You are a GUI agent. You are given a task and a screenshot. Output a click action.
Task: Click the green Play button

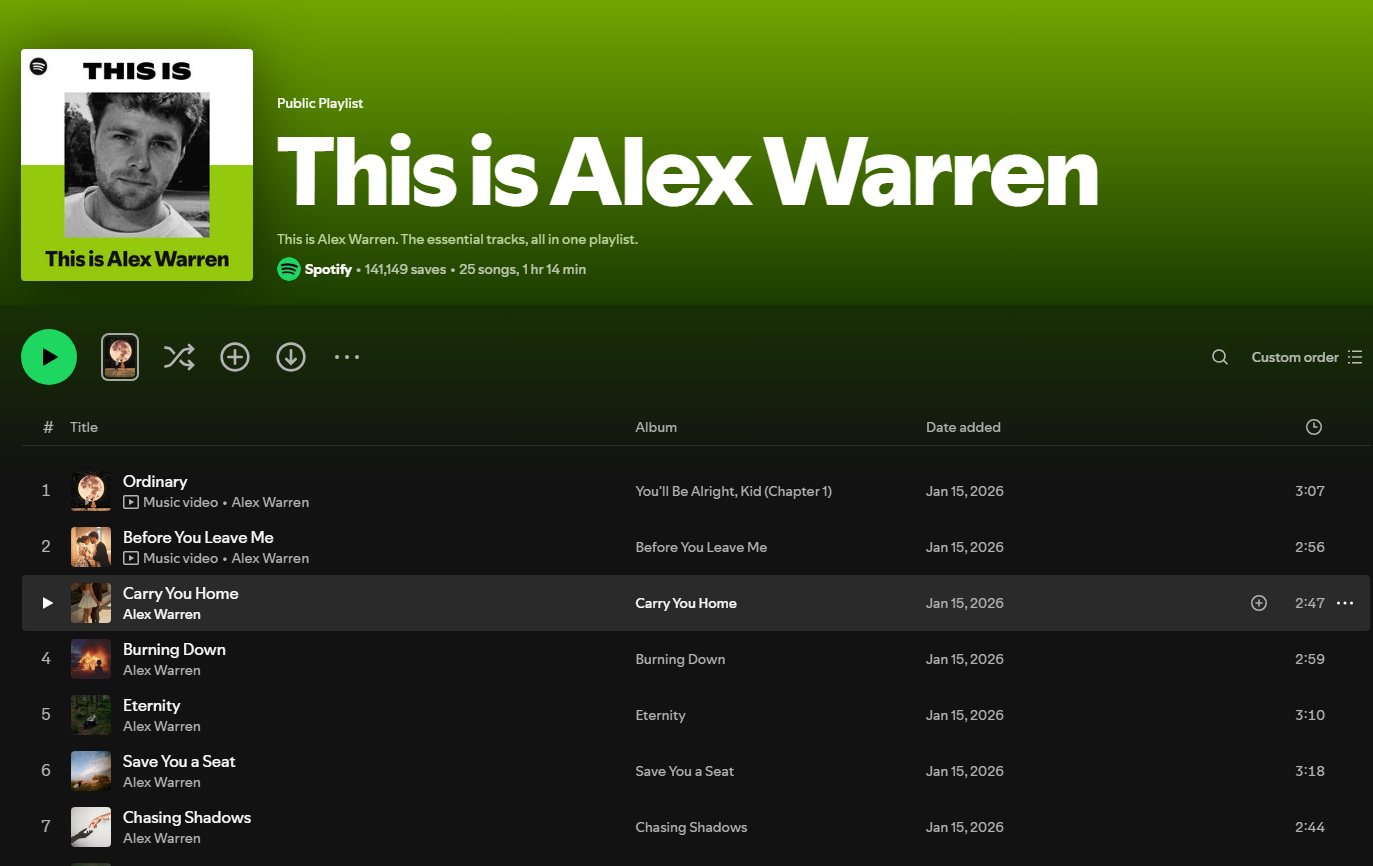tap(49, 357)
